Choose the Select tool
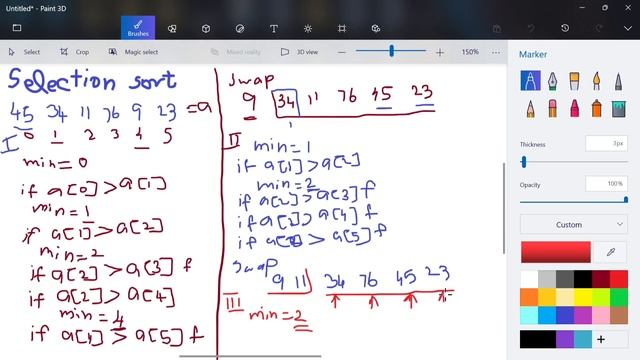Screen dimensions: 640x360 coord(24,52)
